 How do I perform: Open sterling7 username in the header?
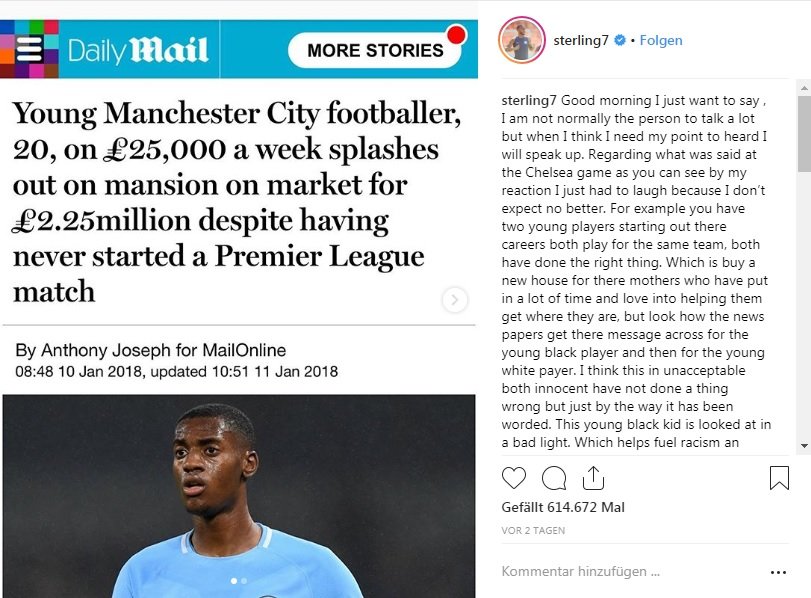point(581,41)
